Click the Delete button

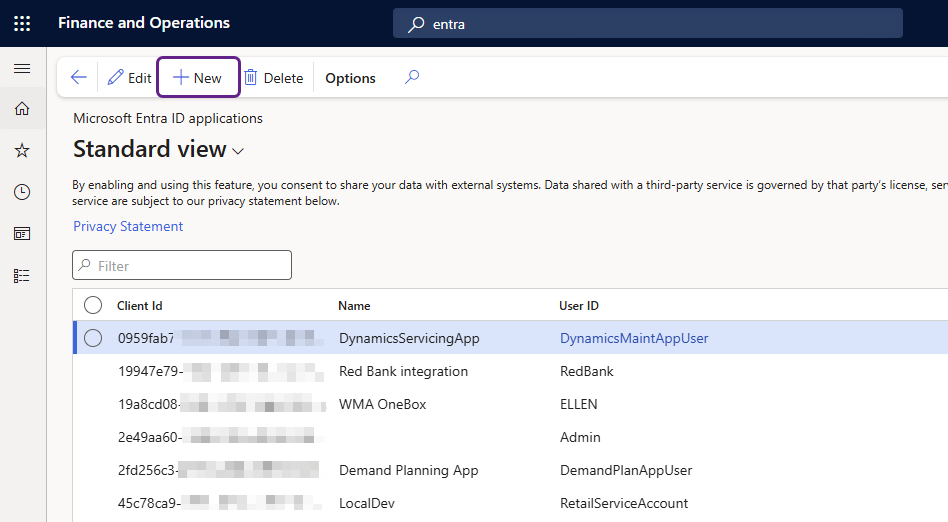pos(273,78)
